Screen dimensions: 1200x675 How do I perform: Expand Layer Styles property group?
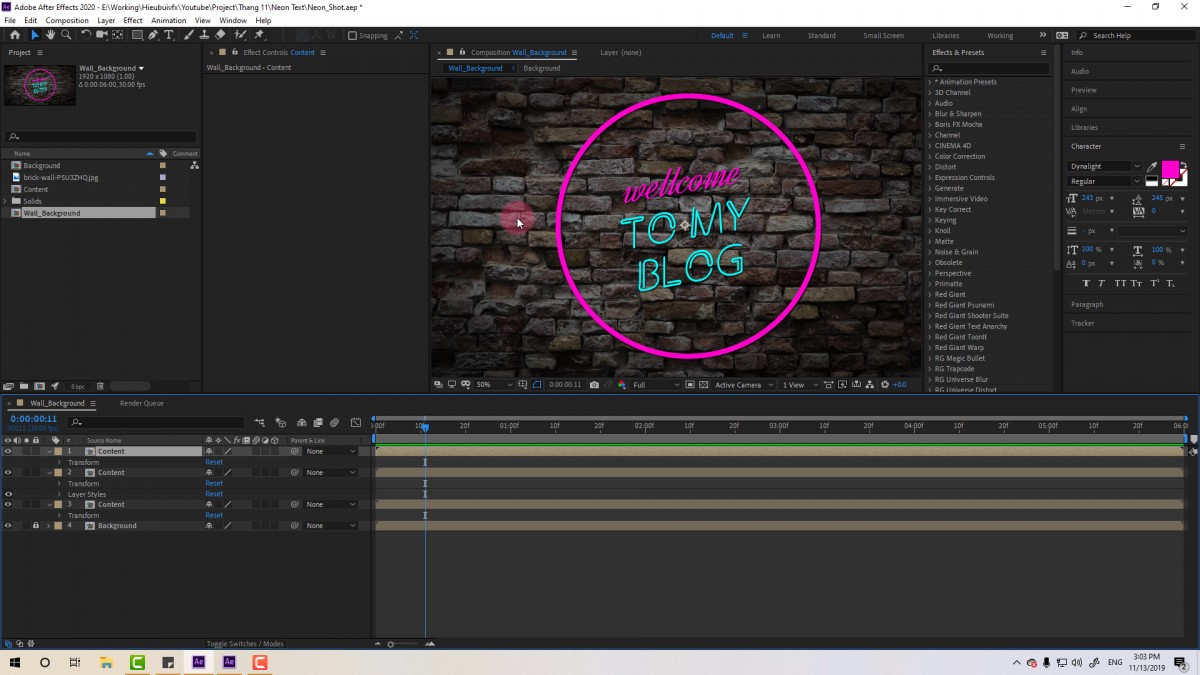click(x=59, y=494)
